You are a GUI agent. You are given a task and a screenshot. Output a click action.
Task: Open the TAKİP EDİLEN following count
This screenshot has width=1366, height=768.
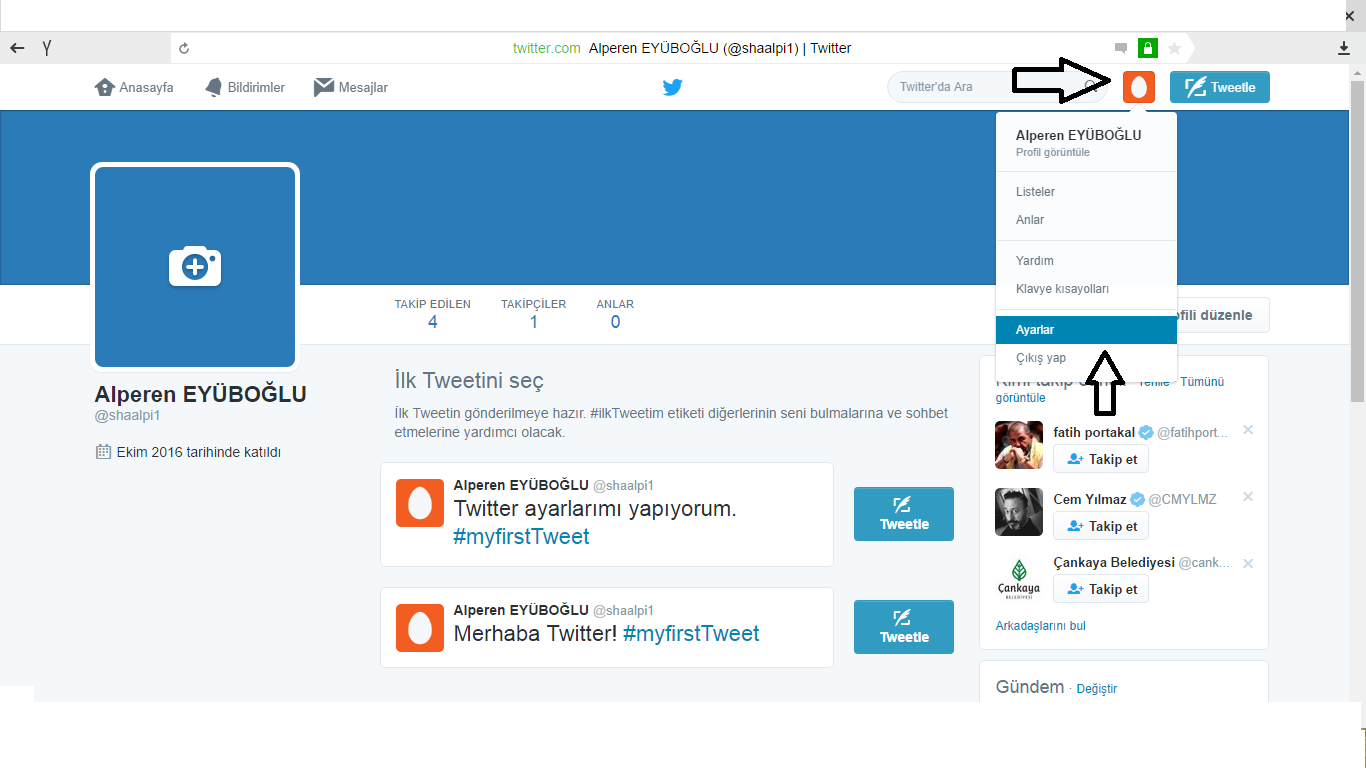click(x=432, y=313)
